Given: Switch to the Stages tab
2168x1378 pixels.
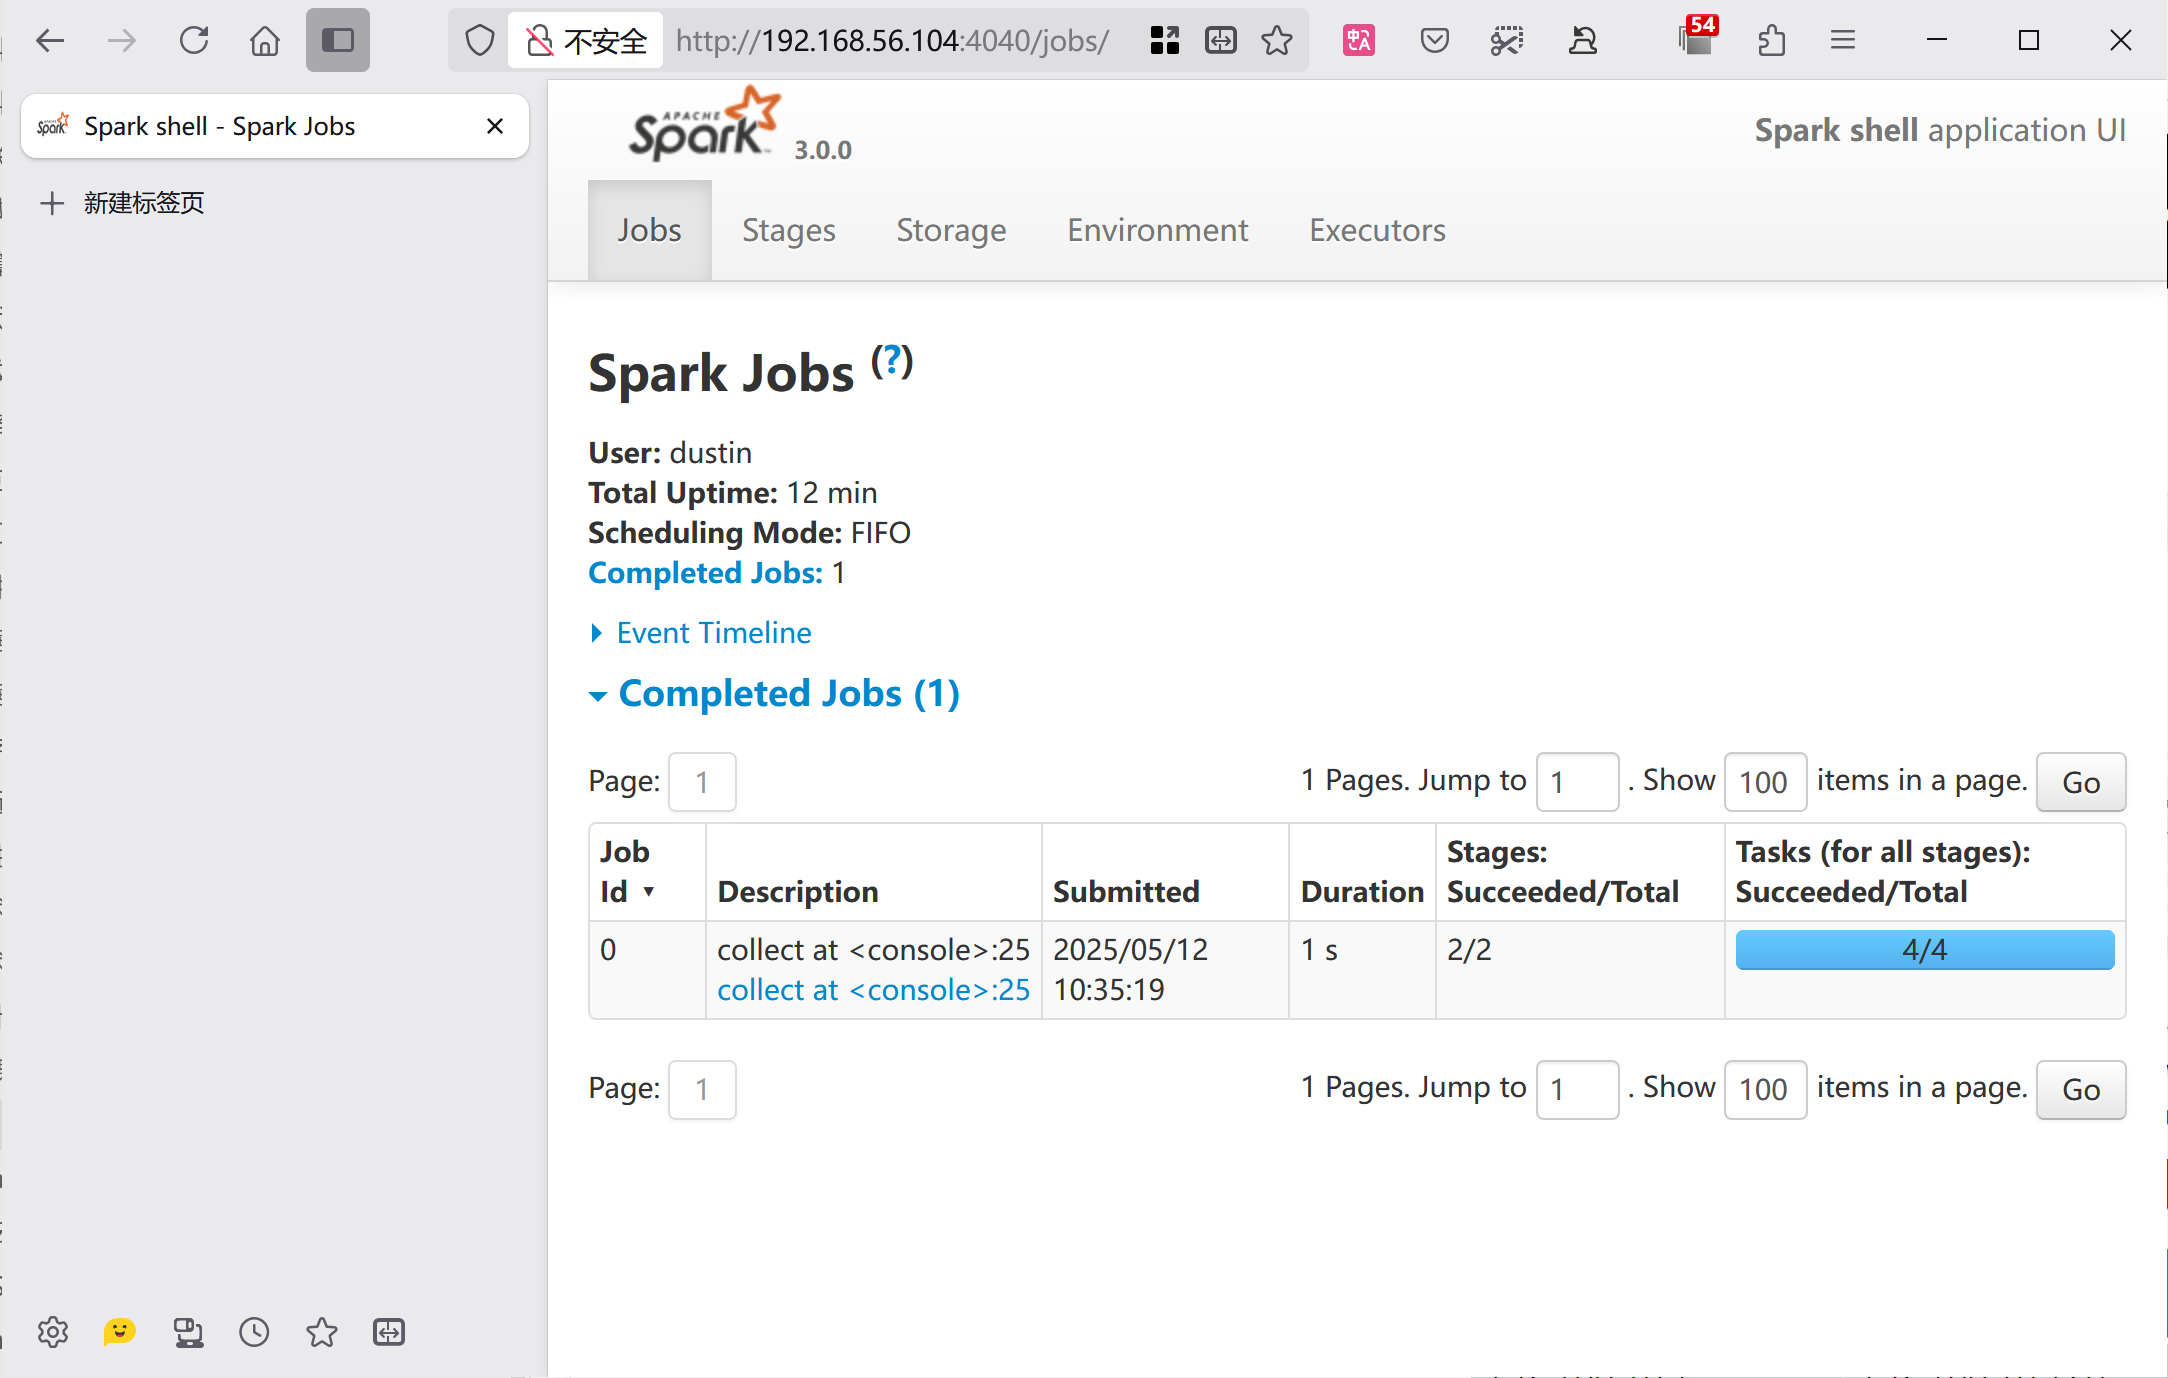Looking at the screenshot, I should point(788,230).
